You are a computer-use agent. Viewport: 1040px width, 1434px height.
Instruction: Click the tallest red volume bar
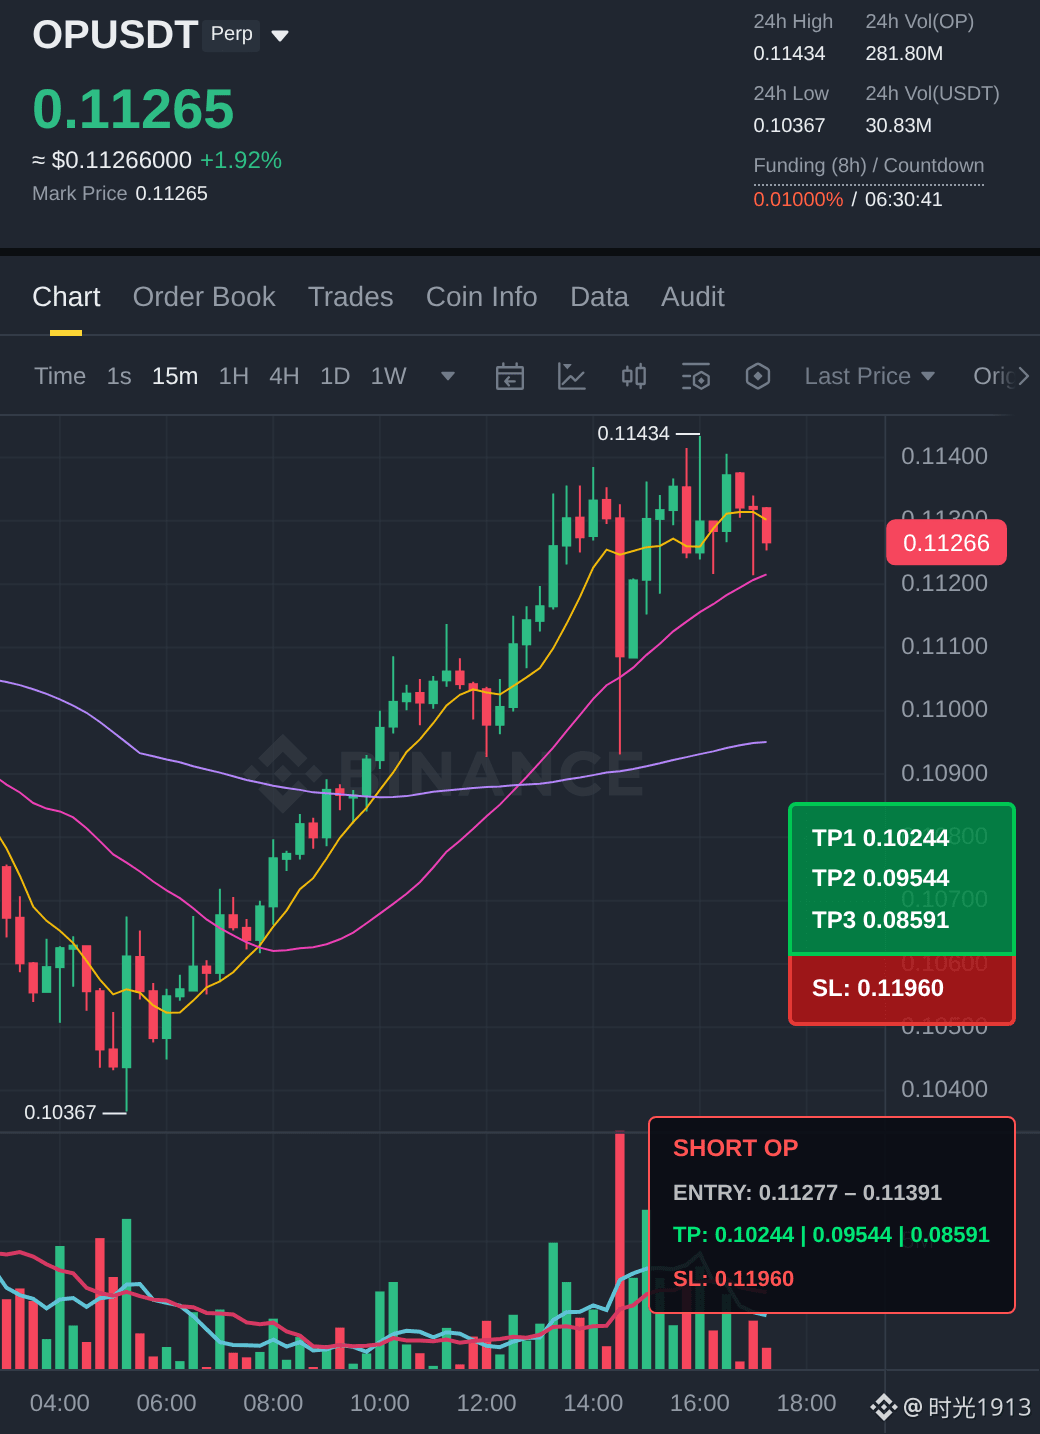(x=620, y=1250)
